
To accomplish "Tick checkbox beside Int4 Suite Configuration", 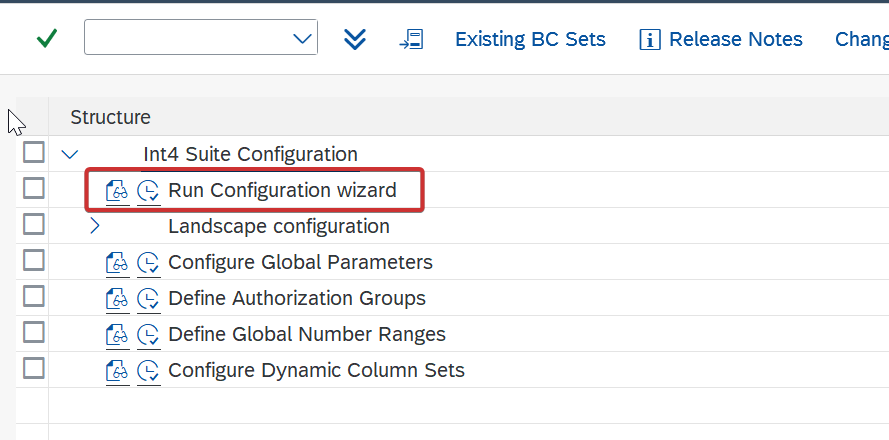I will click(x=33, y=153).
